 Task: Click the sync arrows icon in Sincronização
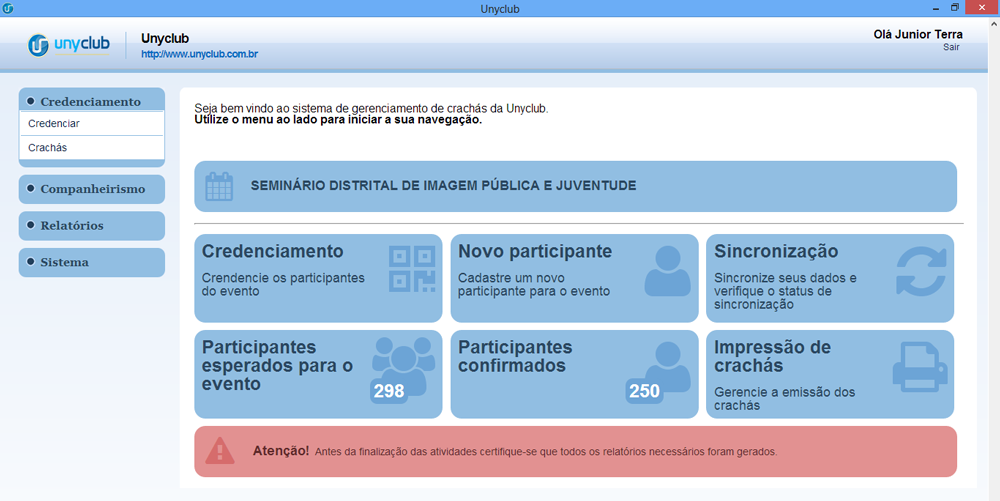pyautogui.click(x=920, y=272)
